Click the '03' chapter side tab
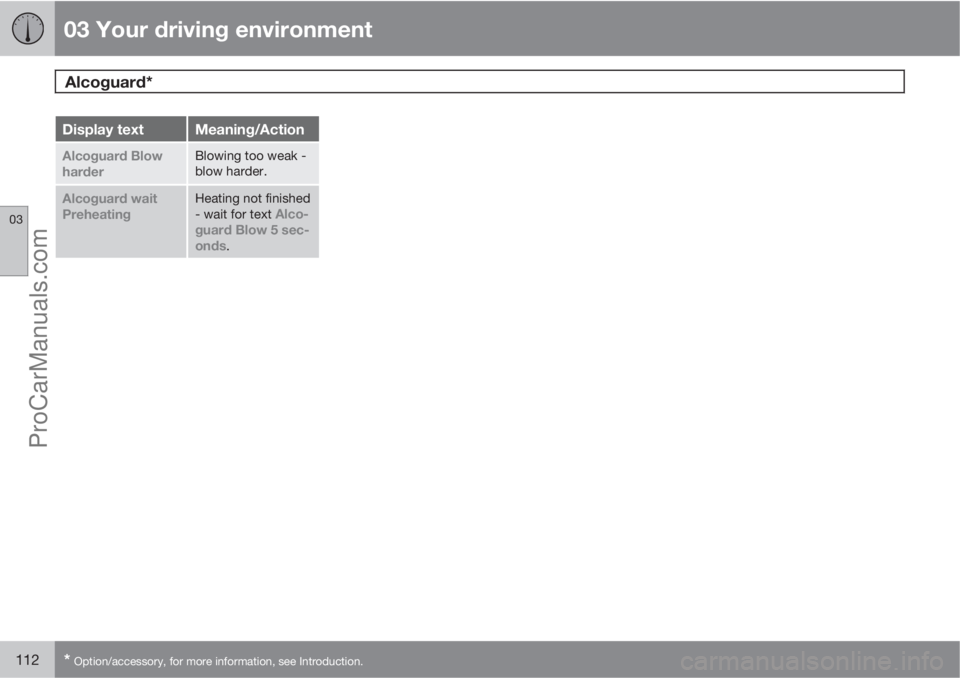The height and width of the screenshot is (678, 960). [14, 241]
